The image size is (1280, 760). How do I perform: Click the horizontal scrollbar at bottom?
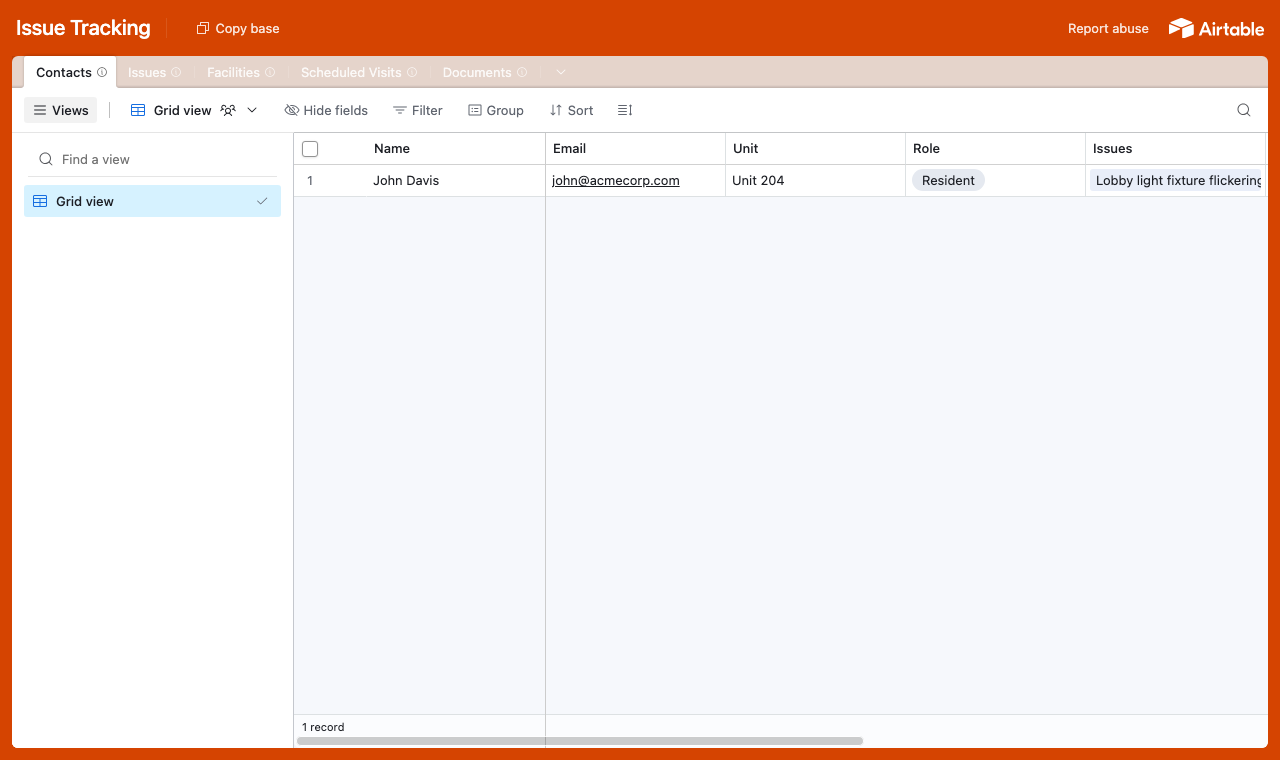tap(580, 741)
